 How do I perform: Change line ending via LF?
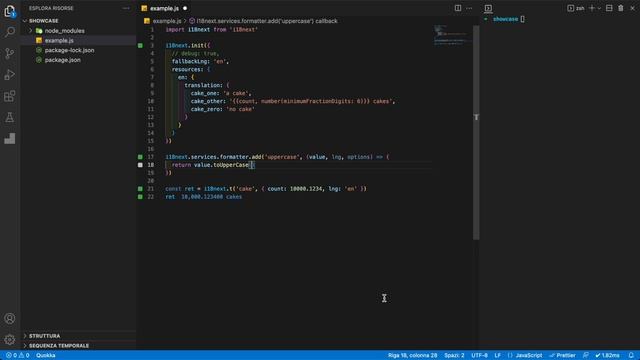click(498, 355)
